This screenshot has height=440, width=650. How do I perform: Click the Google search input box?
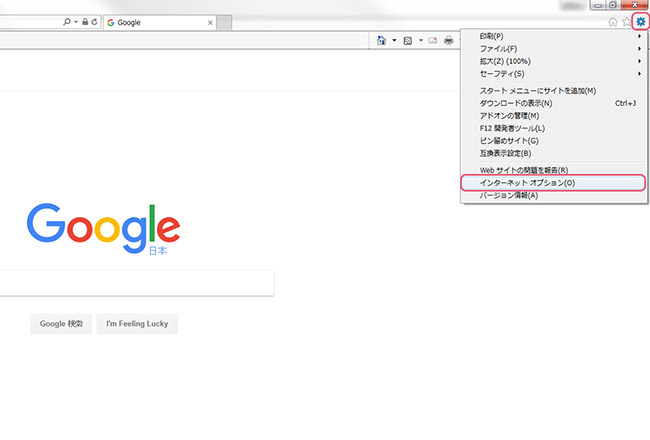click(137, 283)
